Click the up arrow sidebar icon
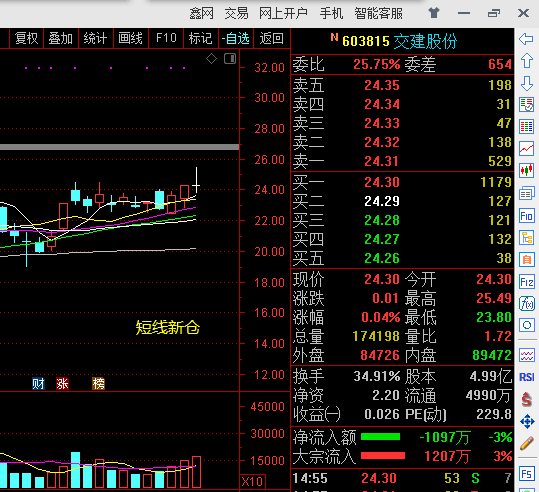539x492 pixels. click(526, 61)
